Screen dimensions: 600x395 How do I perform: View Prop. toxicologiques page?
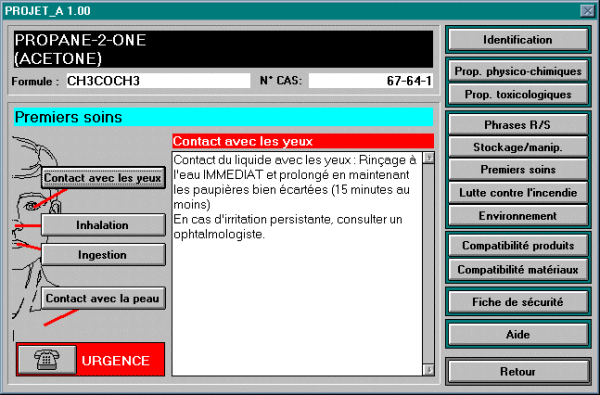click(x=518, y=95)
